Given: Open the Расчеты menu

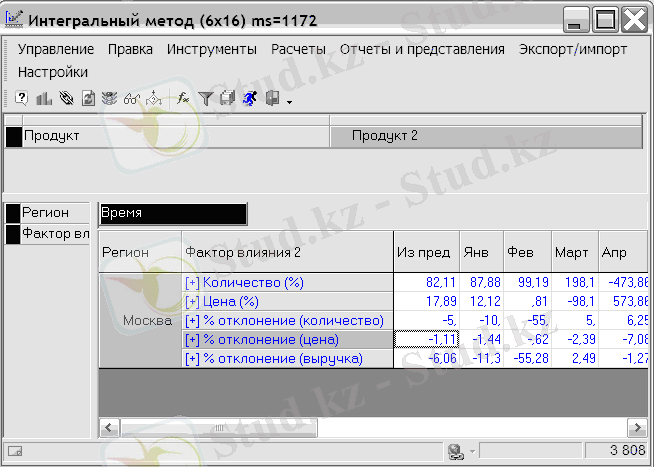Looking at the screenshot, I should click(298, 49).
